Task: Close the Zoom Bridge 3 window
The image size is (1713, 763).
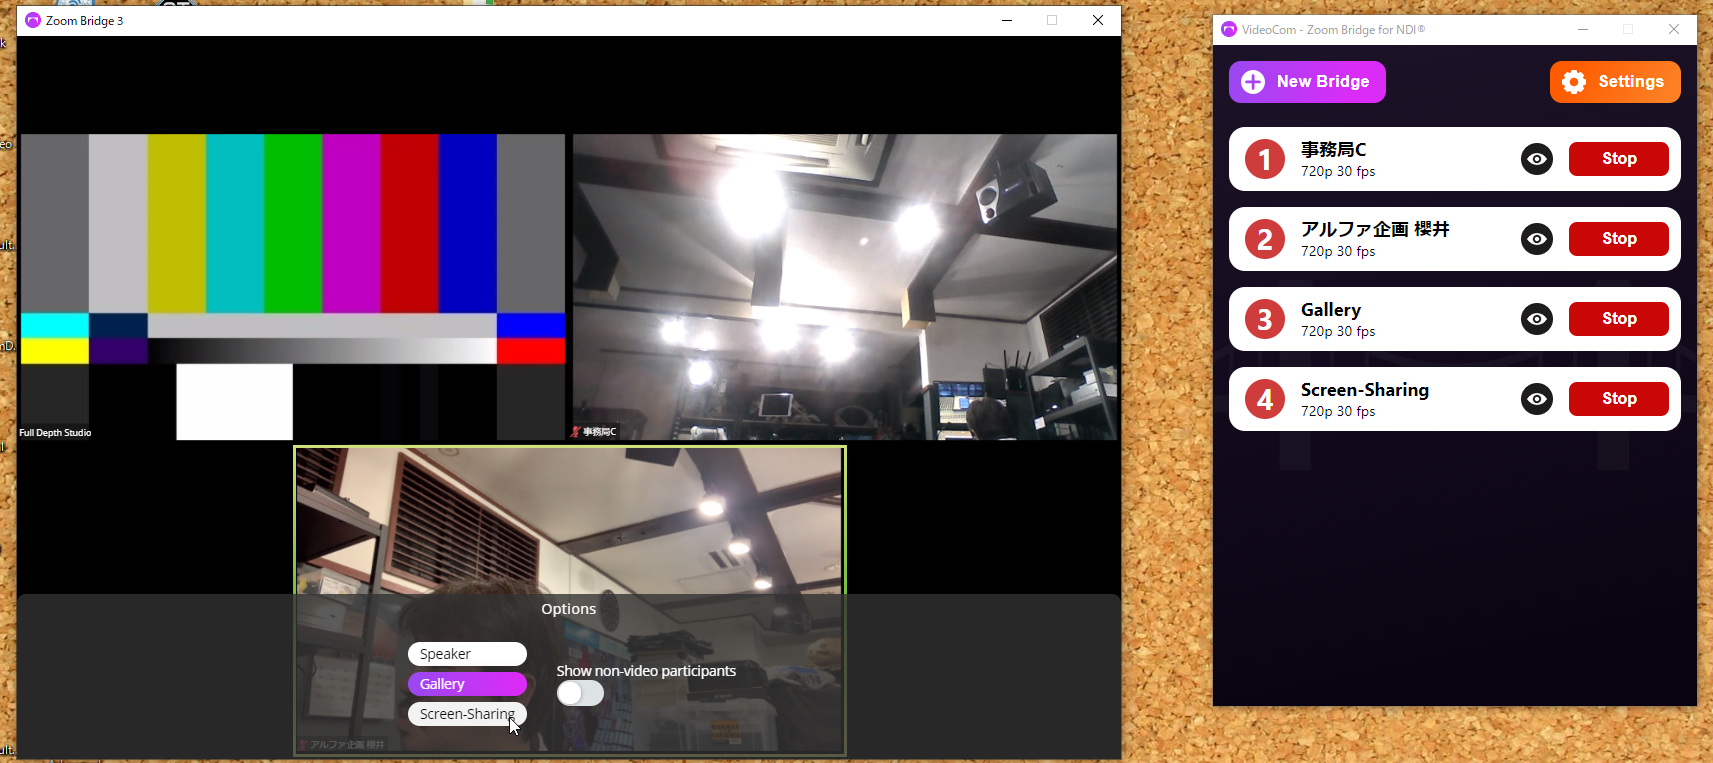Action: tap(1098, 20)
